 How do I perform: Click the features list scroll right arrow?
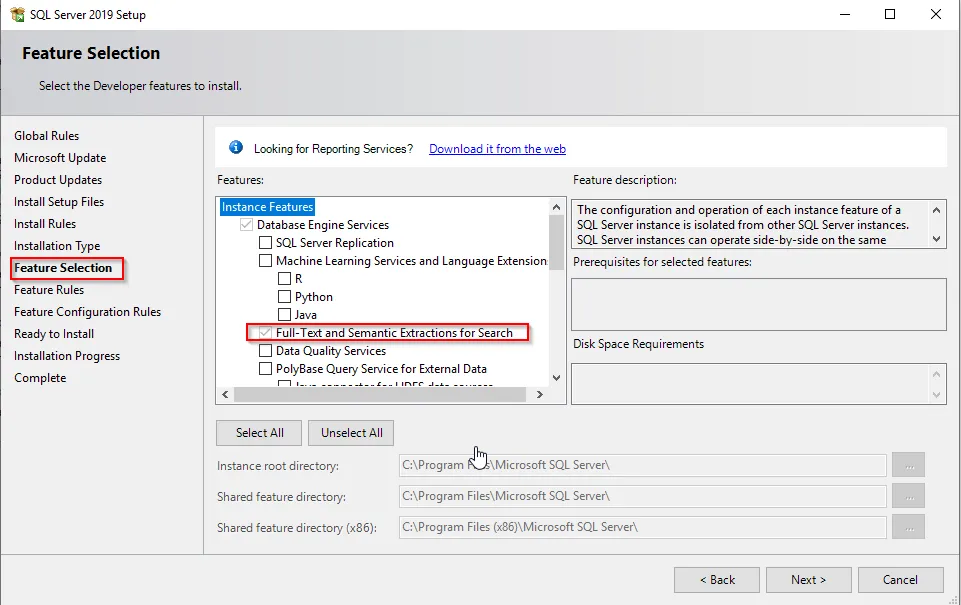point(540,395)
